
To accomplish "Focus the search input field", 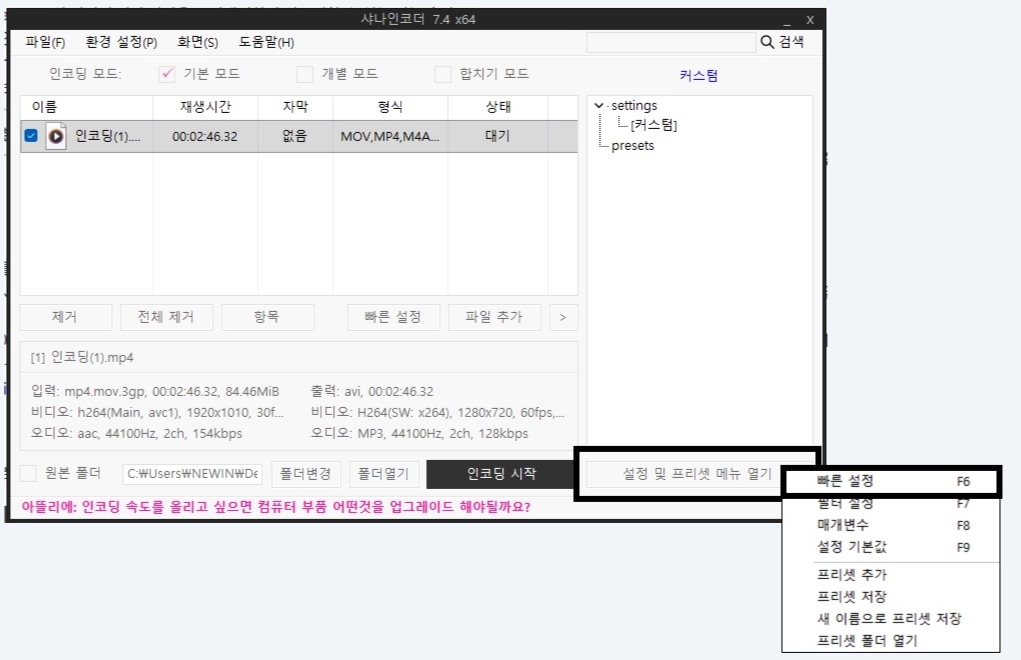I will [x=671, y=42].
